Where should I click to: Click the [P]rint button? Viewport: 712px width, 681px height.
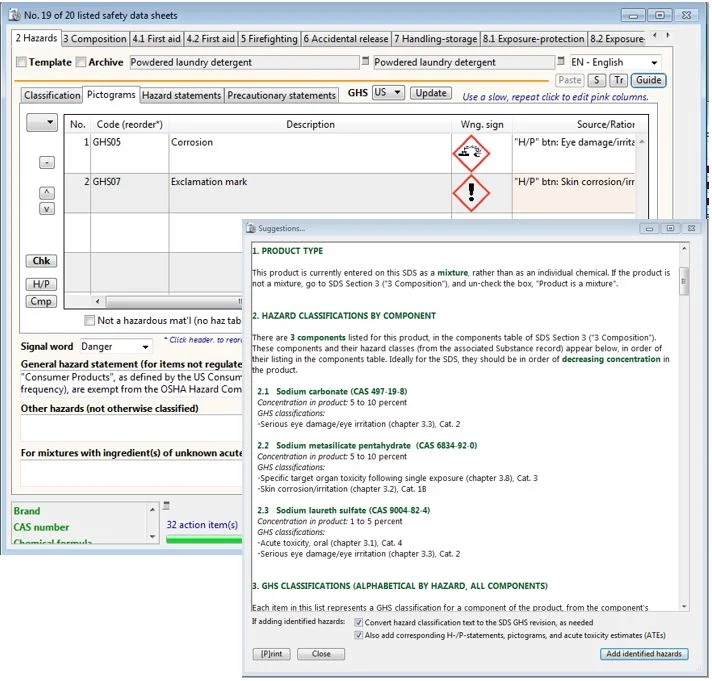point(272,654)
